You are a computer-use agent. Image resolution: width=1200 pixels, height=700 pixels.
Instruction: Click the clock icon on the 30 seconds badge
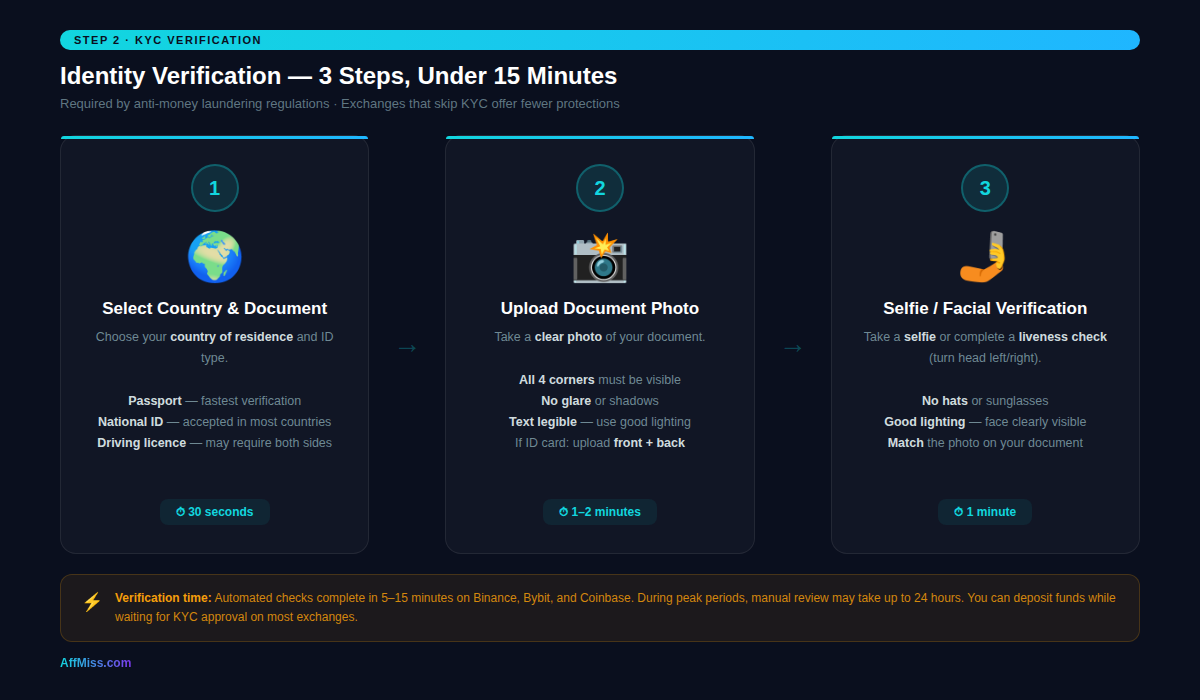(183, 511)
